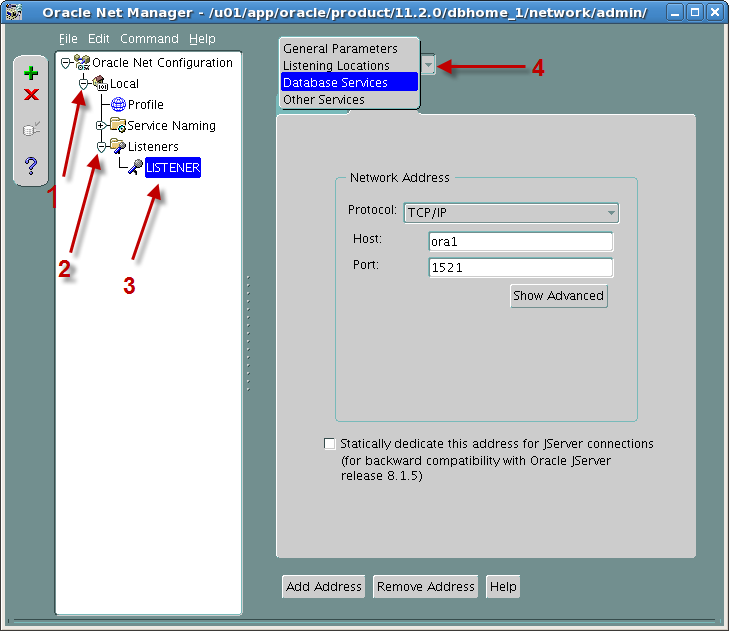The width and height of the screenshot is (729, 631).
Task: Choose Other Services in the list
Action: coord(349,100)
